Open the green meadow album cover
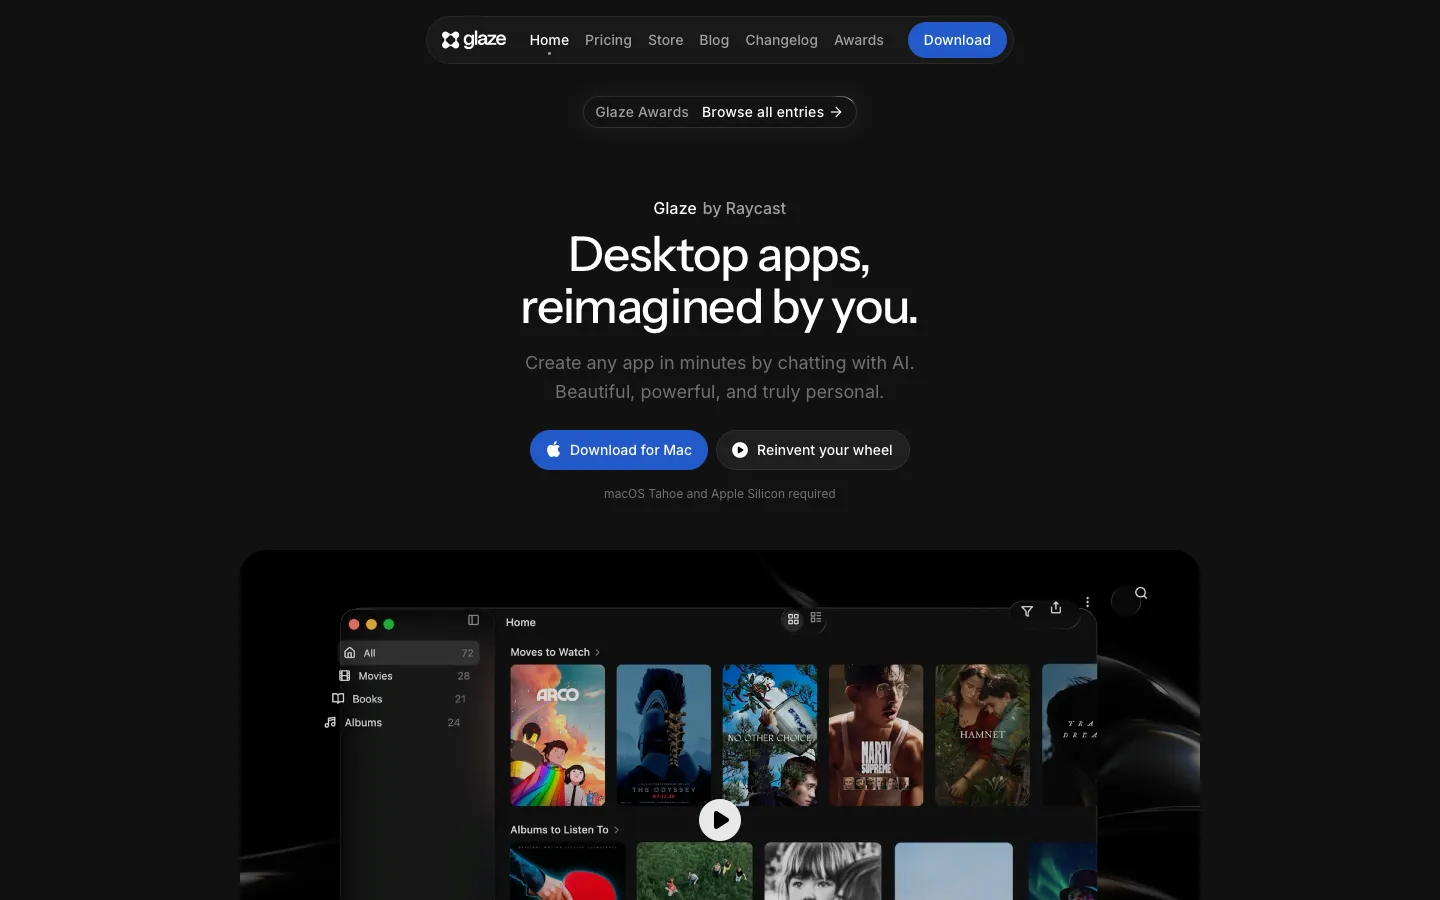 tap(695, 871)
